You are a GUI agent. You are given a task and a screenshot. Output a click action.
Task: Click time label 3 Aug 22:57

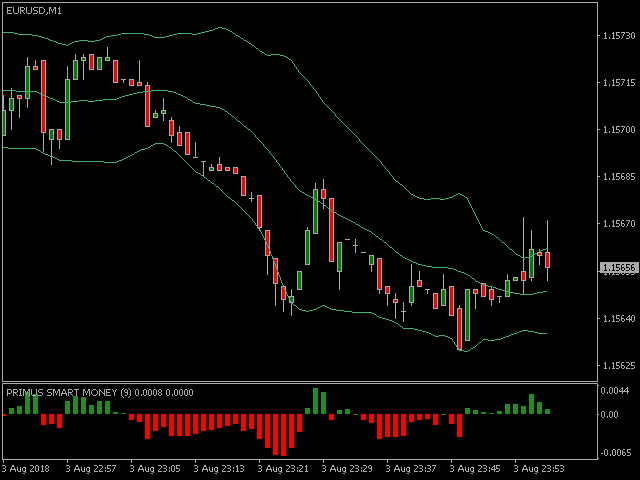tap(91, 469)
